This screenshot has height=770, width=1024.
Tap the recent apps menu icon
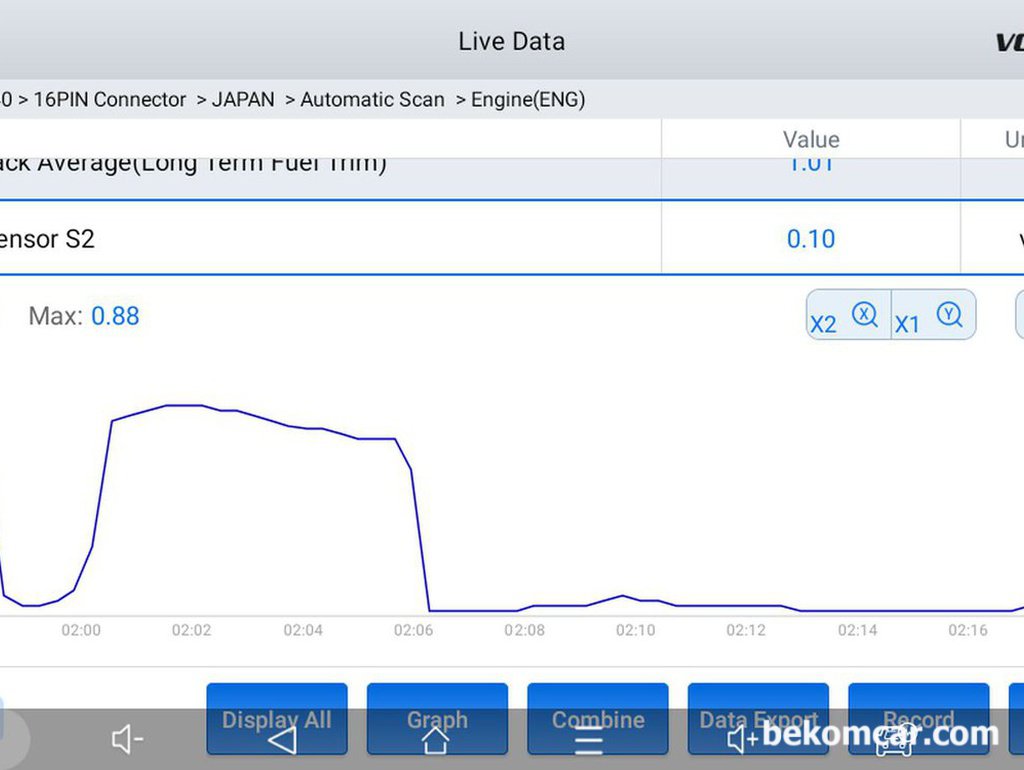pyautogui.click(x=588, y=742)
